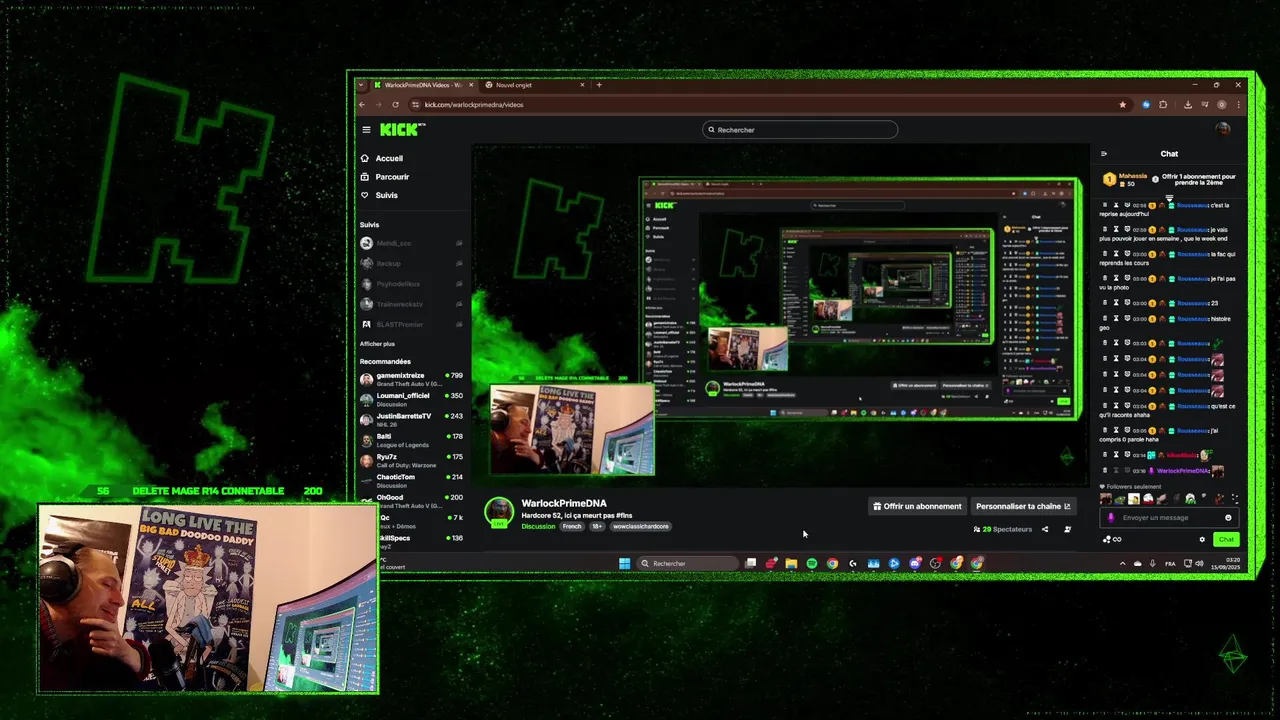Click the Discussion category link
Image resolution: width=1280 pixels, height=720 pixels.
coord(538,526)
